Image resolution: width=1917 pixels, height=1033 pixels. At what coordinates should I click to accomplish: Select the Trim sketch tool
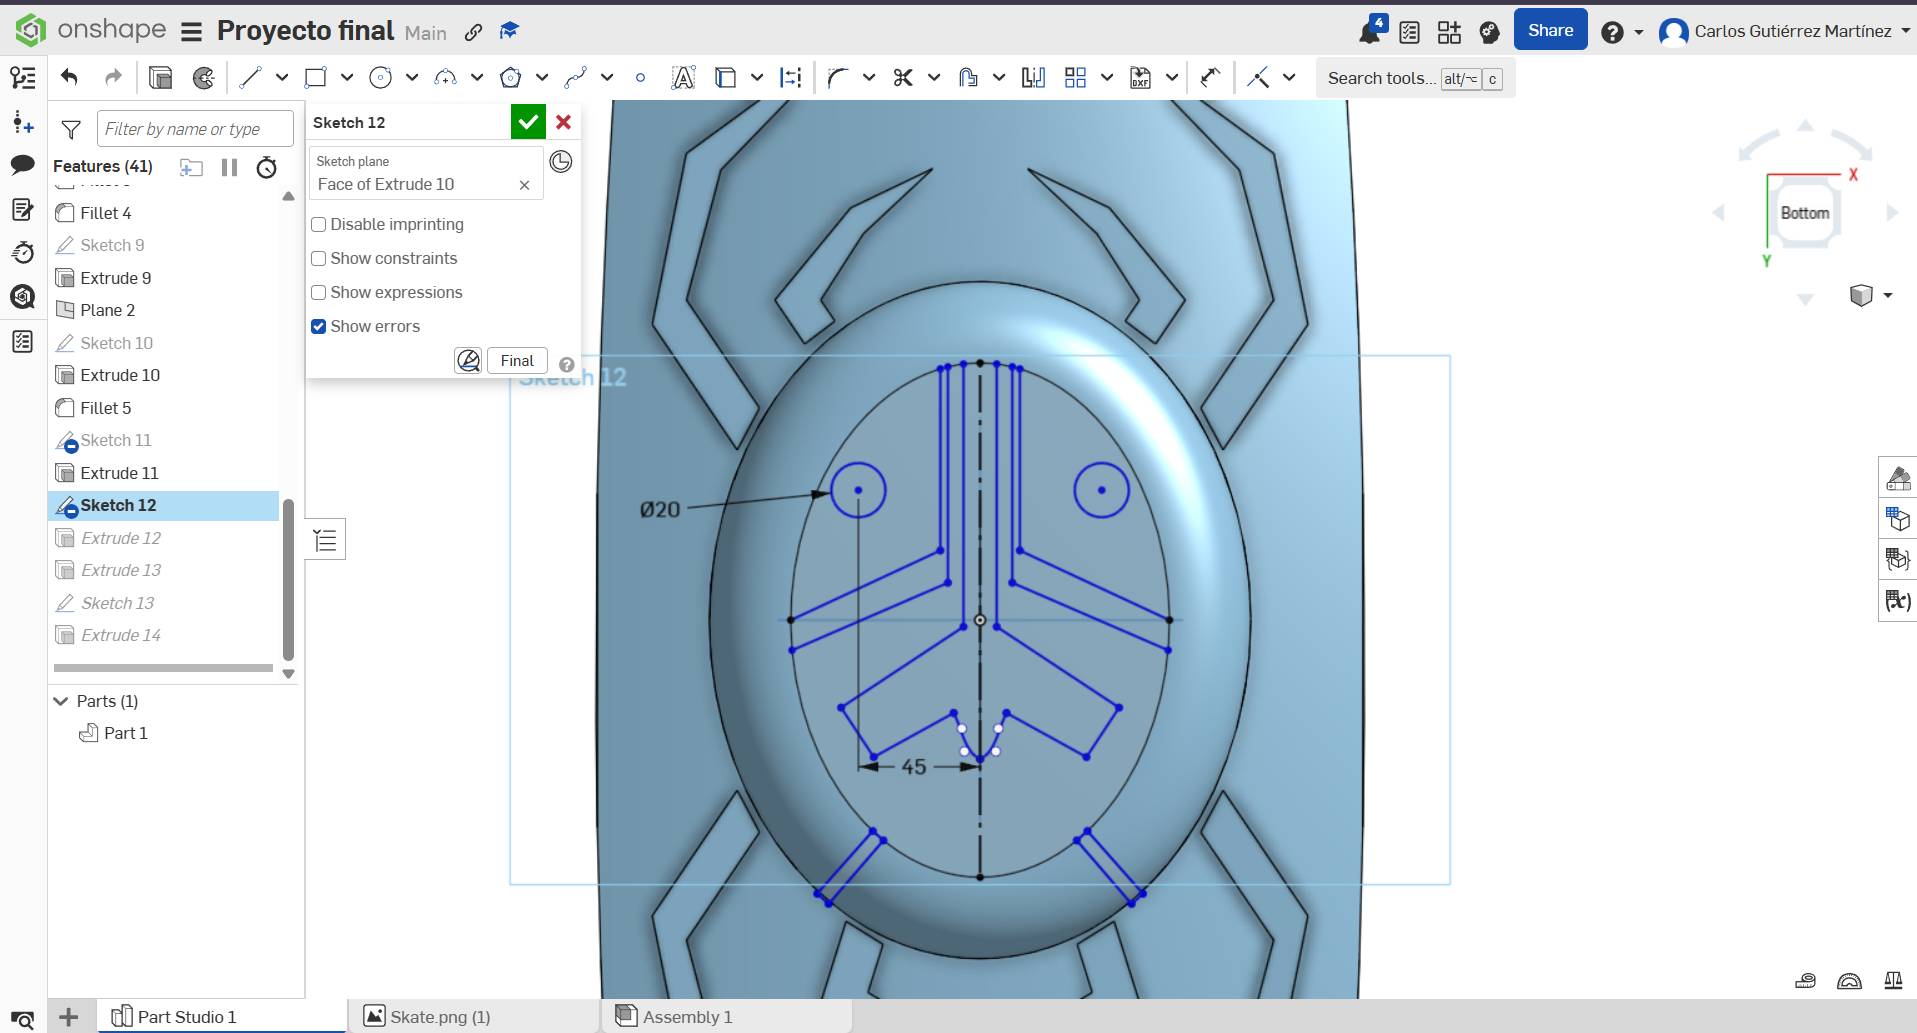[903, 77]
